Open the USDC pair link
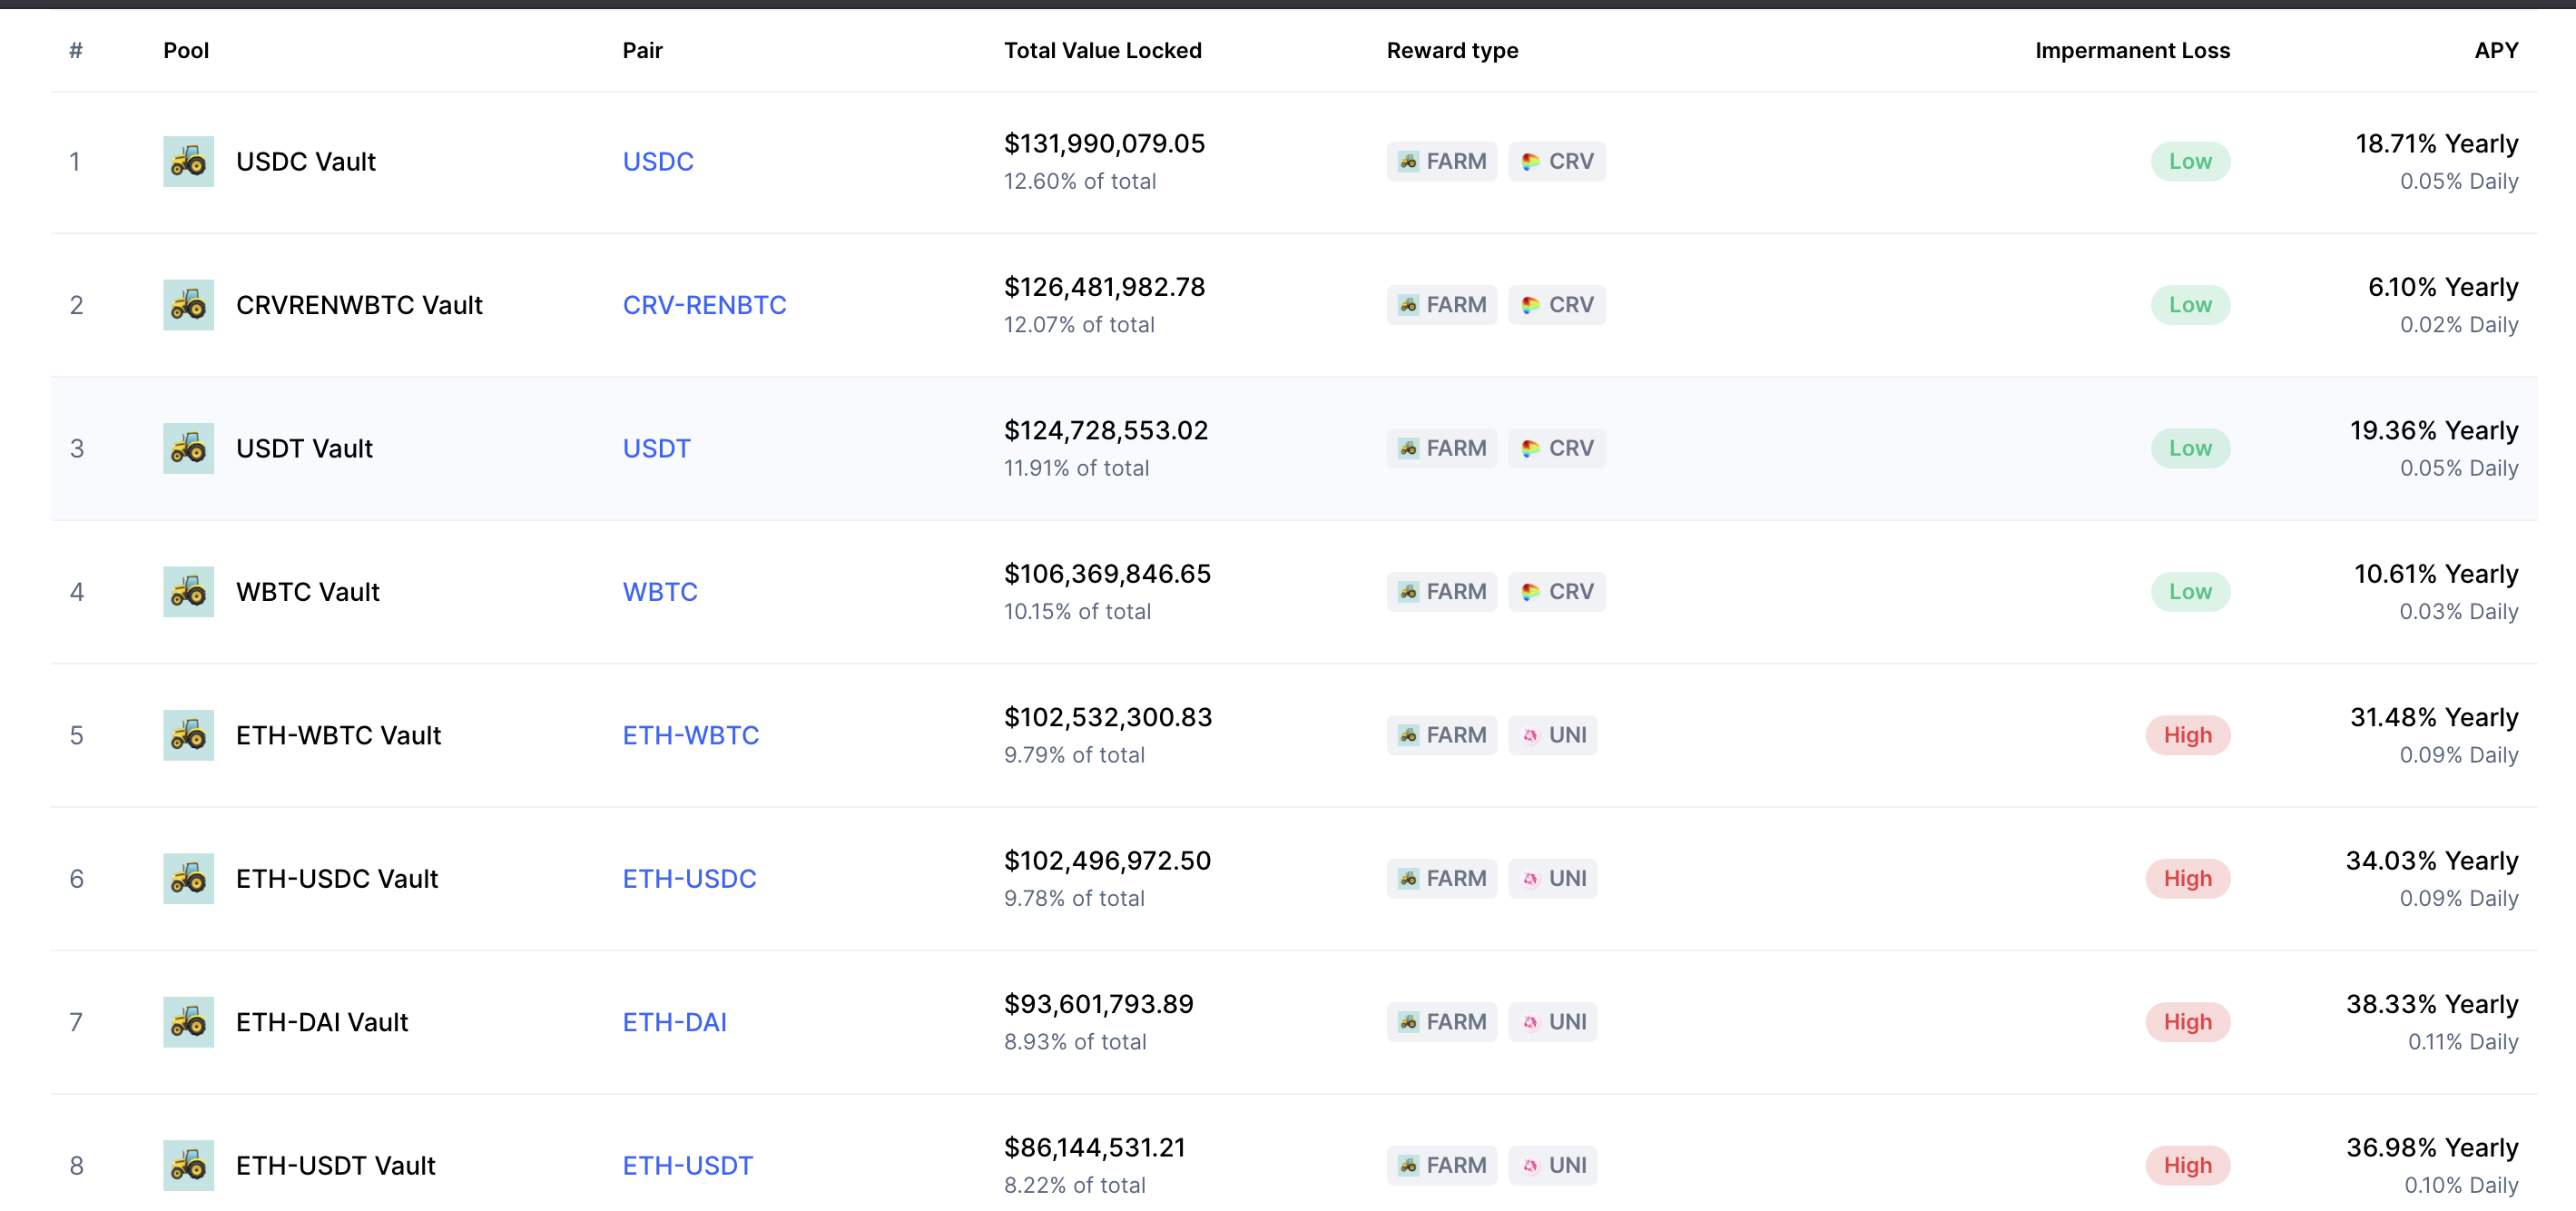Screen dimensions: 2576x1211 (658, 161)
